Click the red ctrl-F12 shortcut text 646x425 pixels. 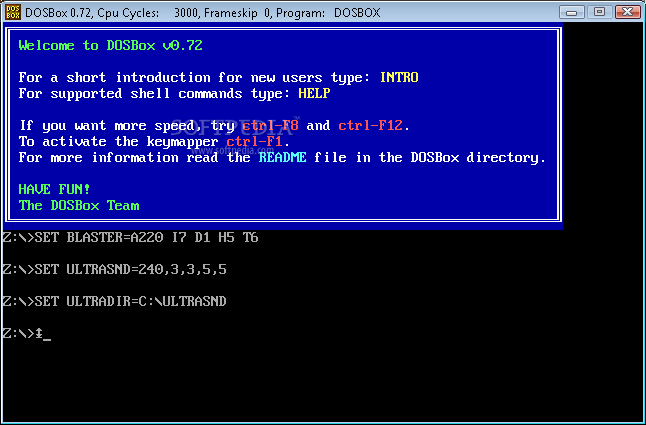[370, 126]
